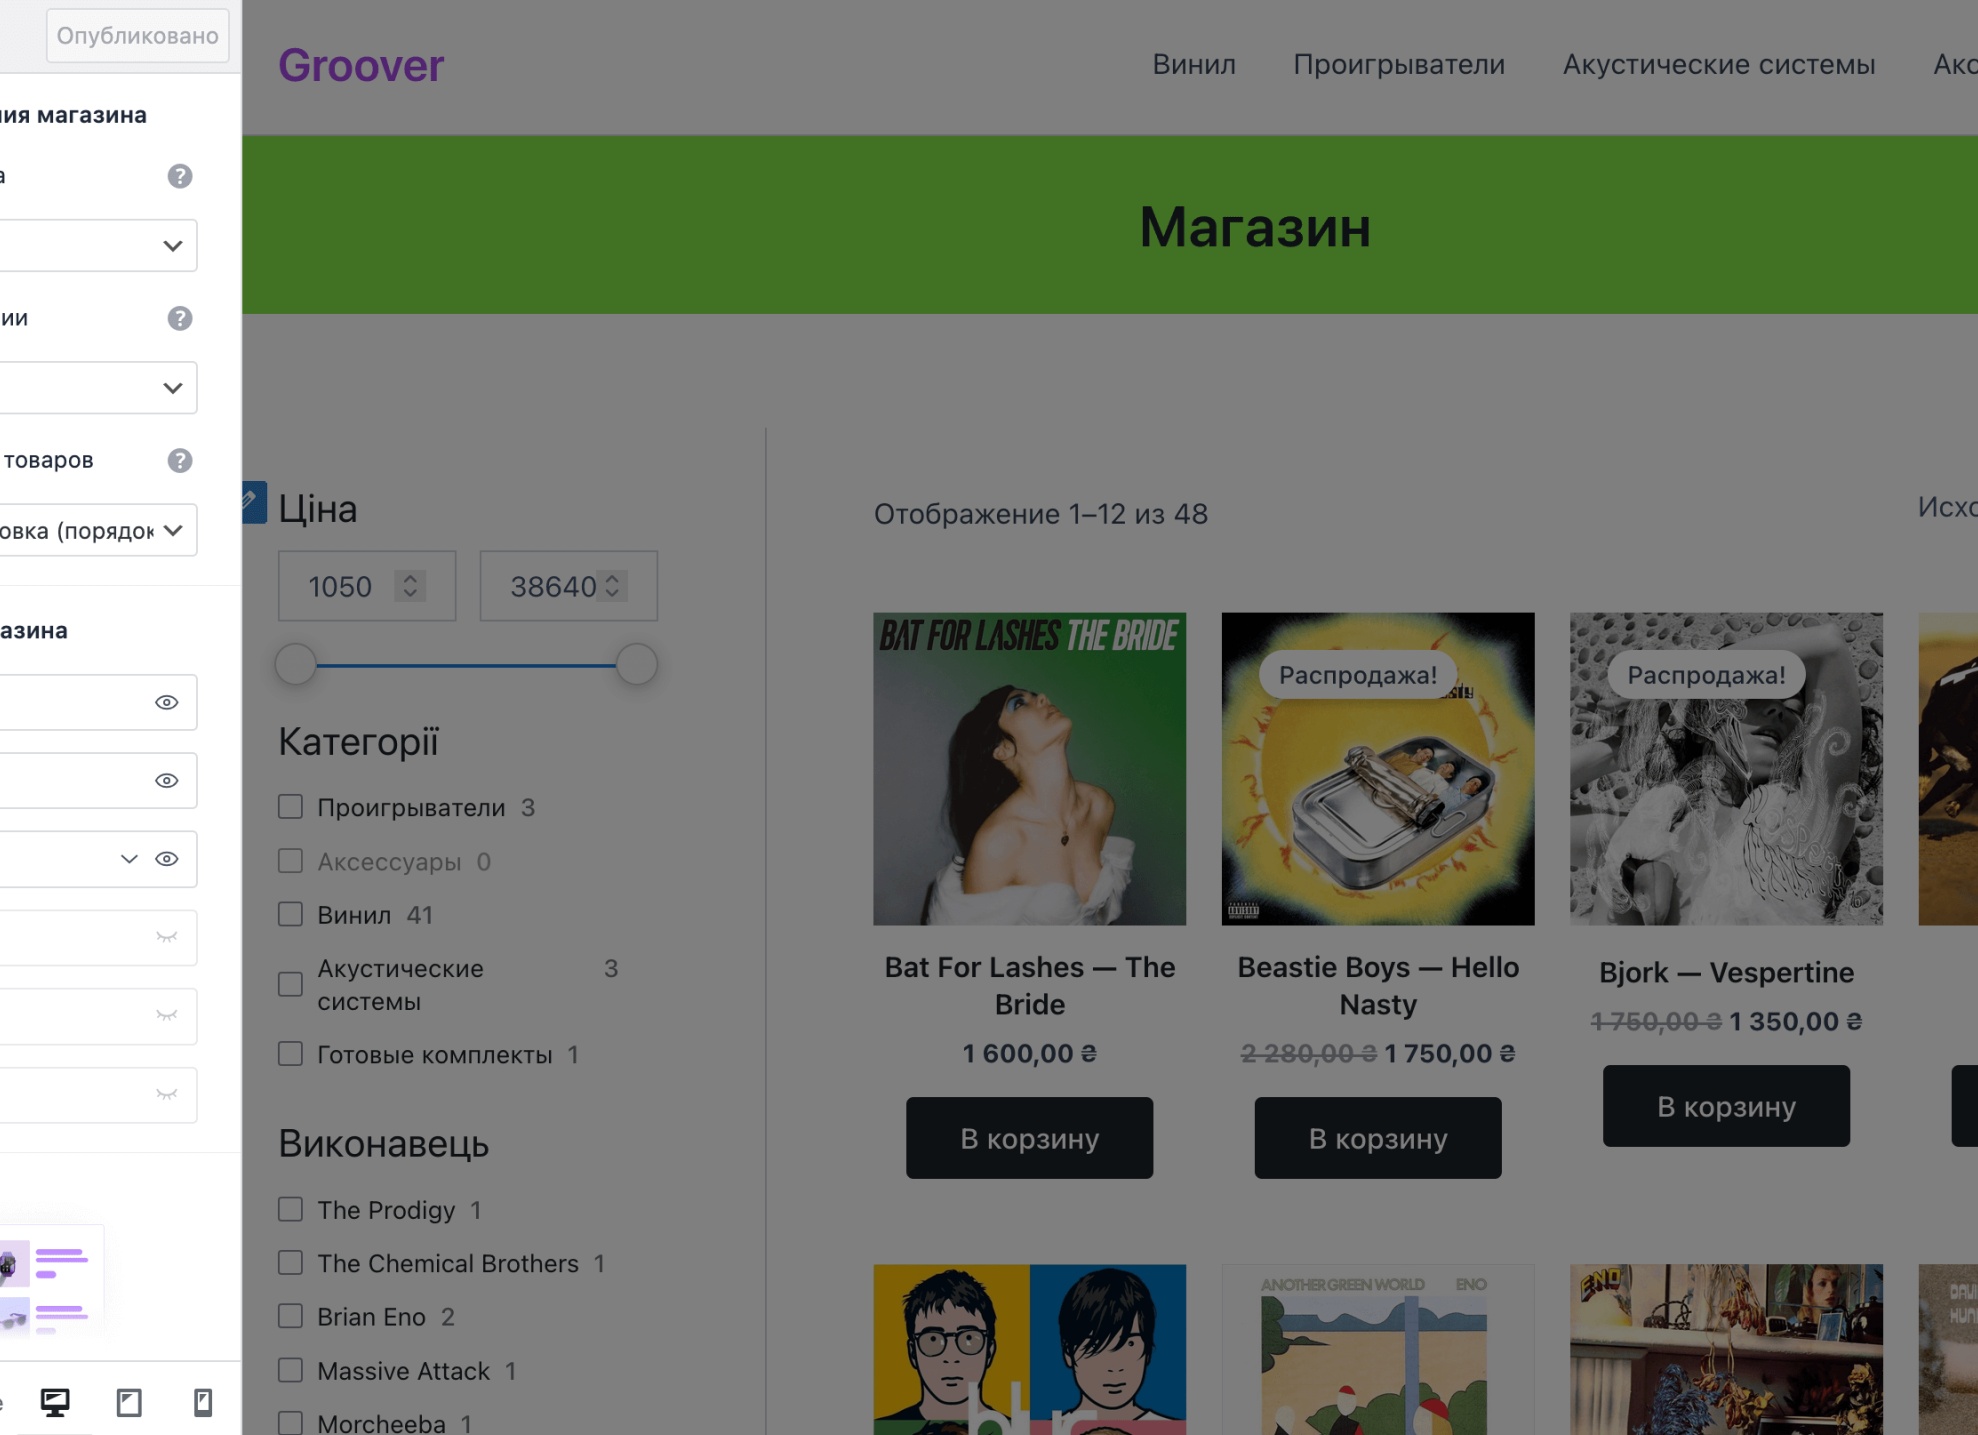
Task: Open the Исх sorting dropdown on shop page
Action: pos(1947,507)
